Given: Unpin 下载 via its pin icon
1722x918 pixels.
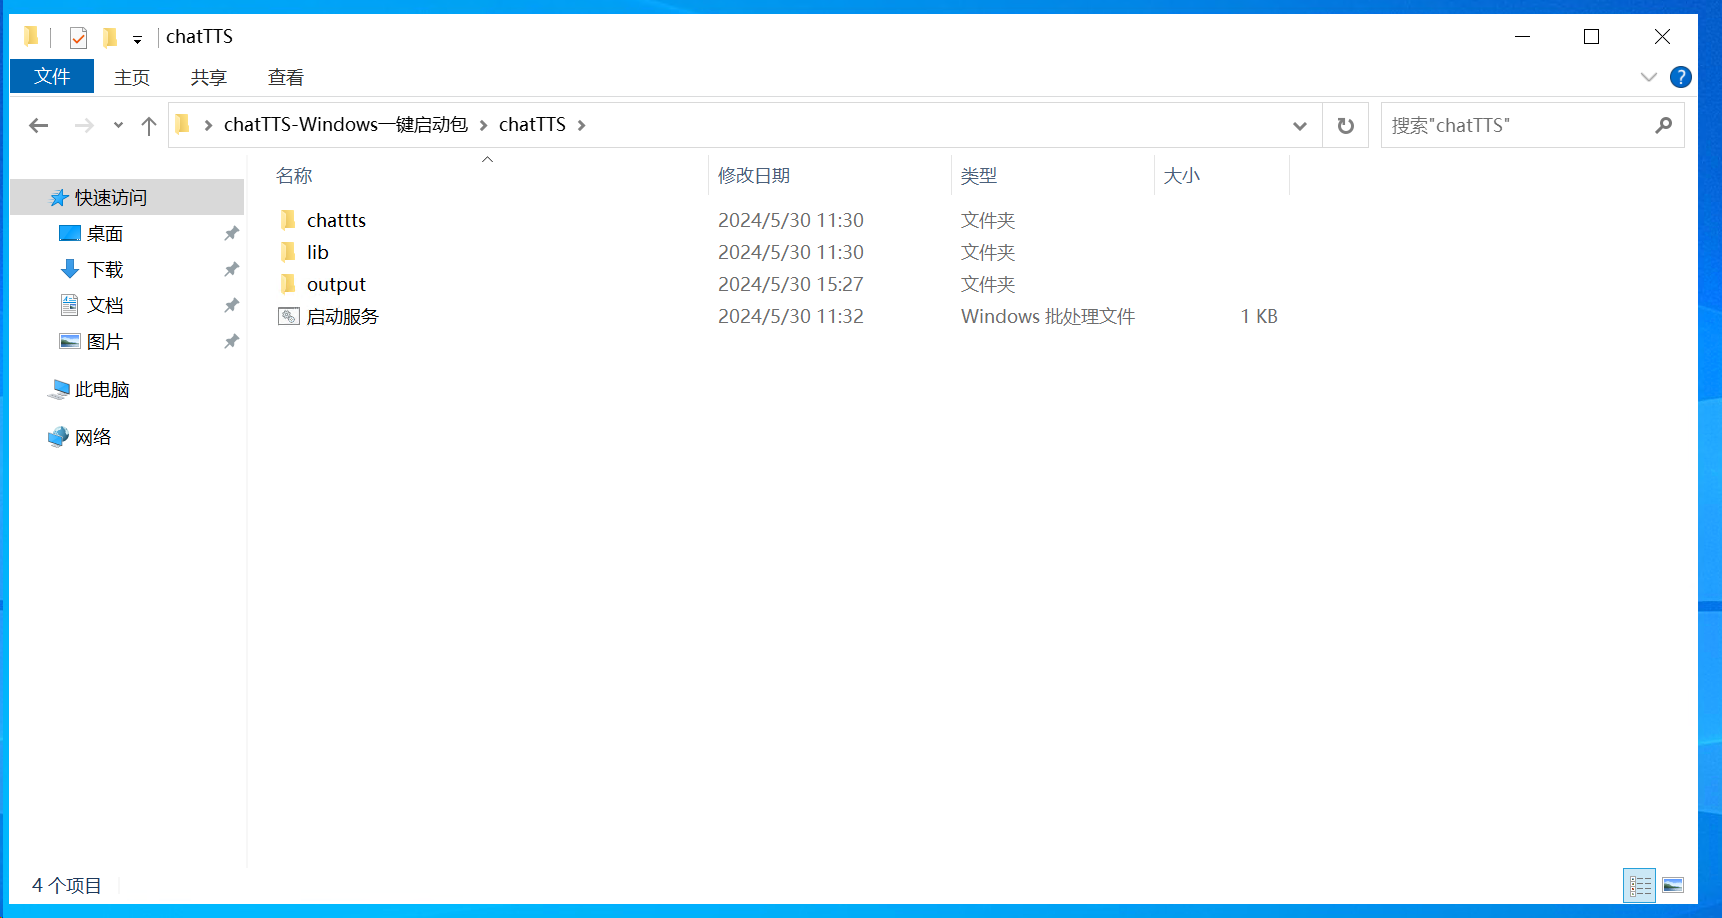Looking at the screenshot, I should [x=231, y=269].
